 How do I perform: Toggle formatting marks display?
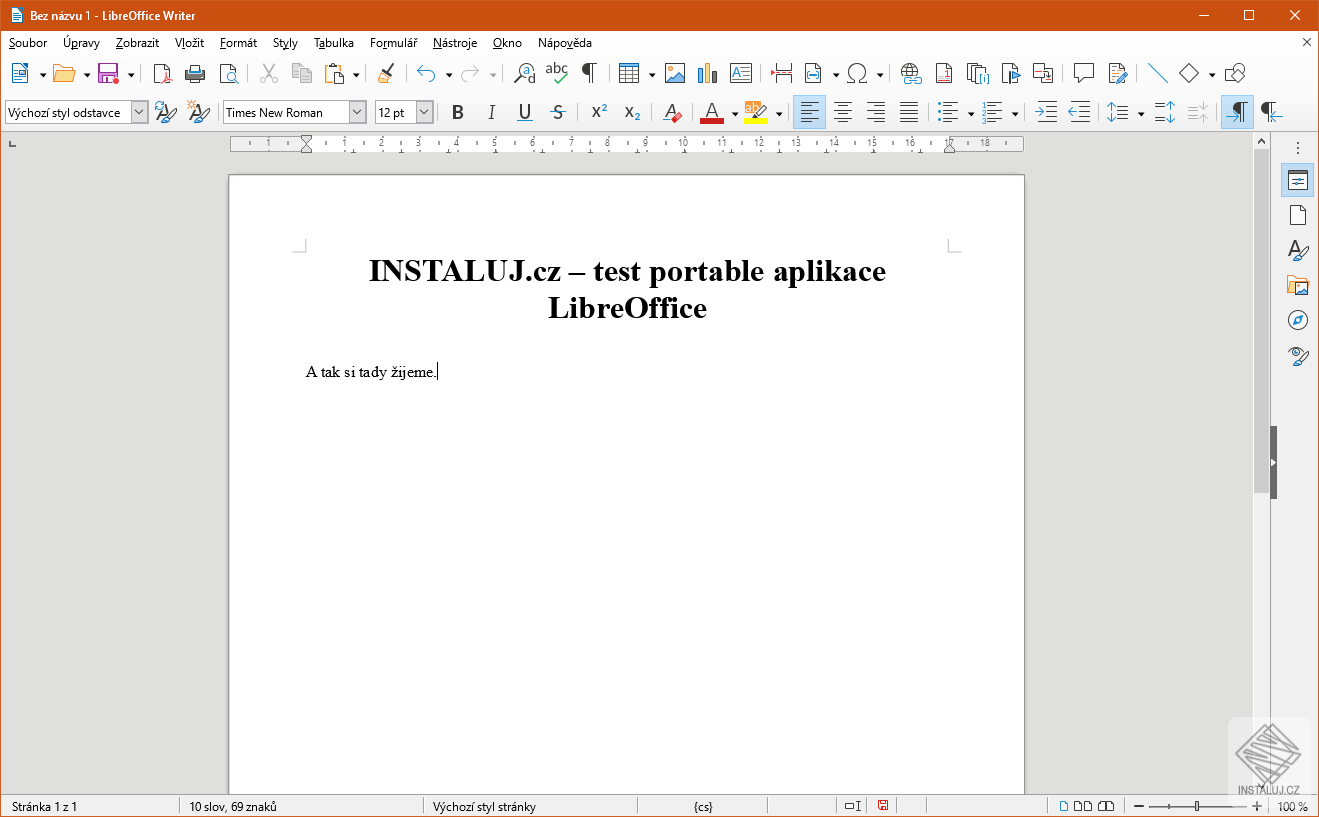590,73
